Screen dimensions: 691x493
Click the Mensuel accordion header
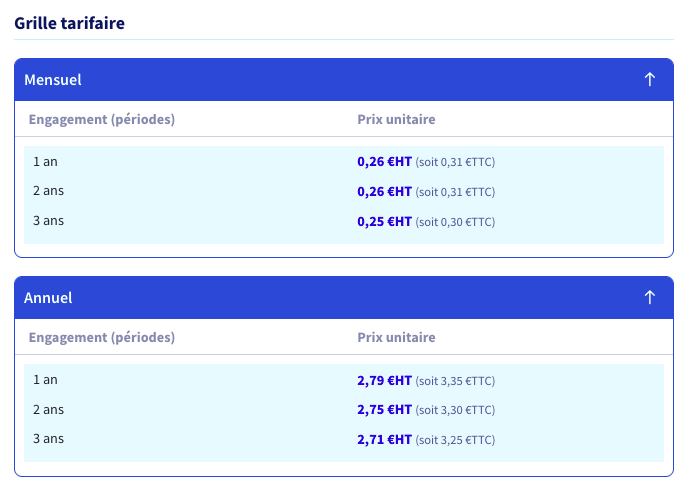coord(344,80)
